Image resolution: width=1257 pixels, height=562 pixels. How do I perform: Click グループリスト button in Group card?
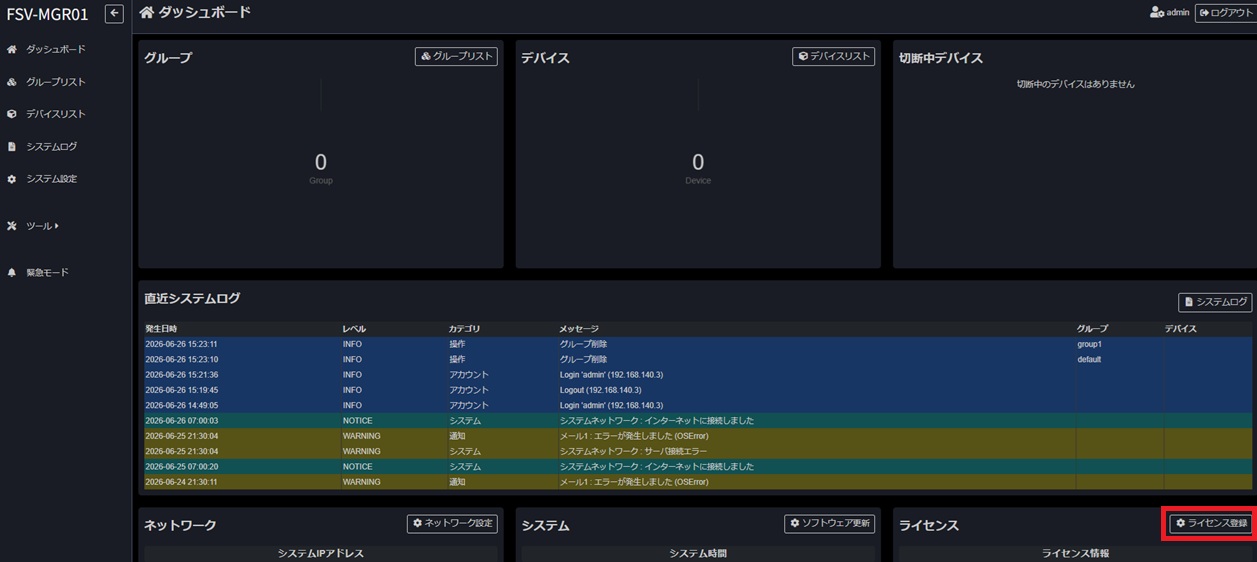(x=456, y=57)
